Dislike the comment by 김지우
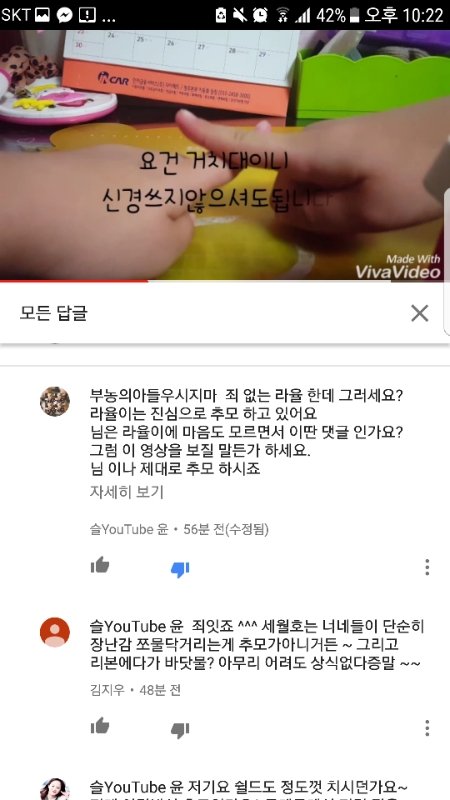The width and height of the screenshot is (450, 800). click(x=180, y=730)
